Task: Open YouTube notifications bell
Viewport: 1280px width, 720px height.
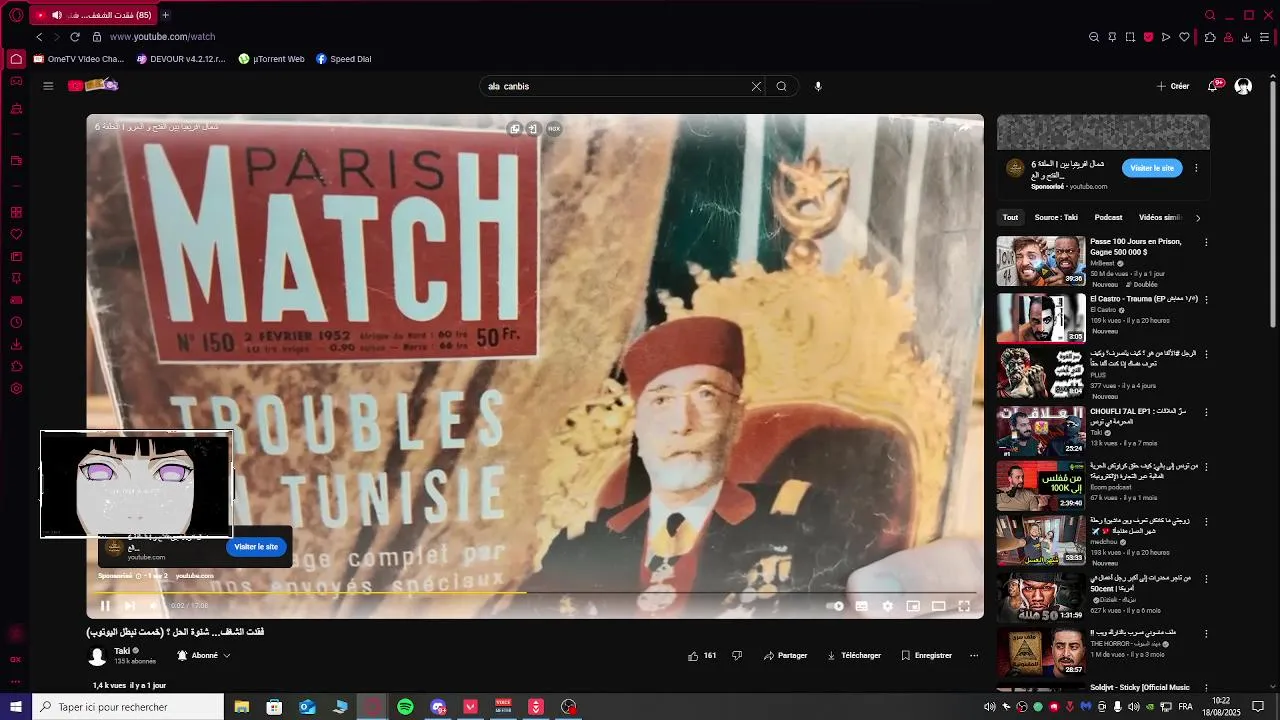Action: (x=1213, y=86)
